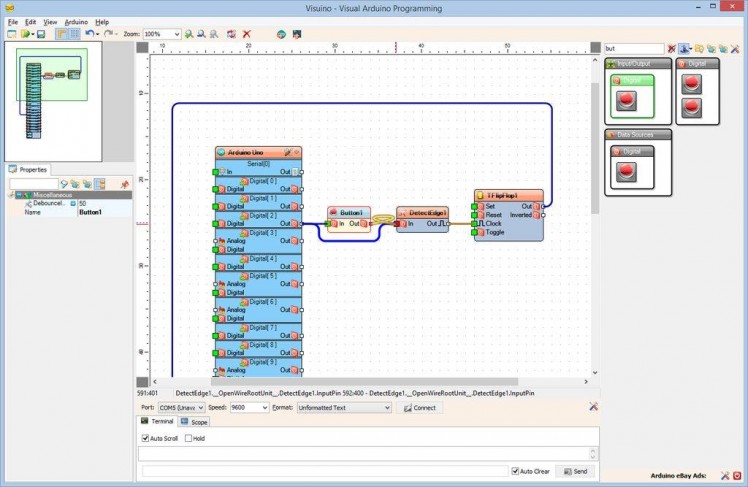Toggle the Auto Clear checkbox
Image resolution: width=748 pixels, height=487 pixels.
tap(515, 471)
